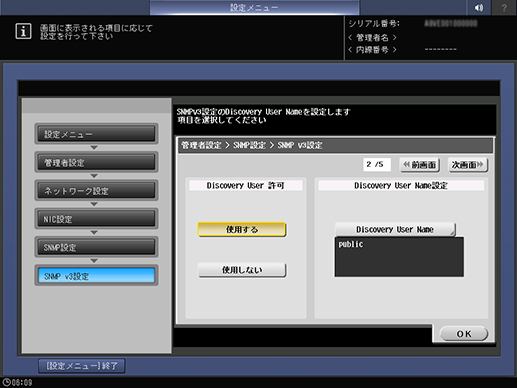The image size is (517, 388).
Task: Select 使用する for Discovery User
Action: point(242,229)
